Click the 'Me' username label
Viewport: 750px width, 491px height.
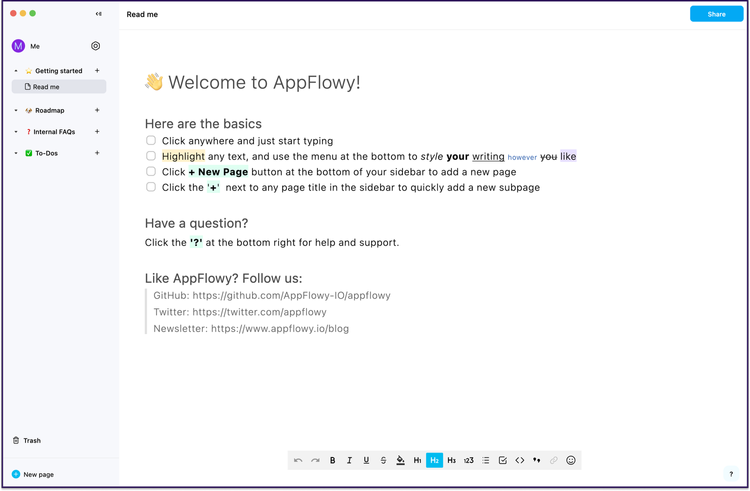[35, 46]
